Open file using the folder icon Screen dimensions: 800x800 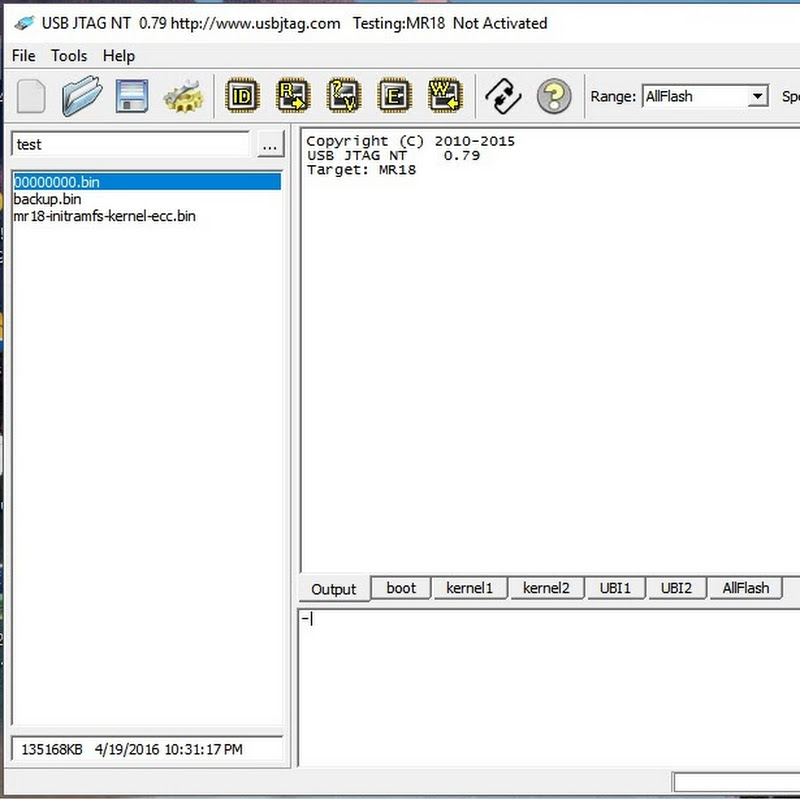point(82,96)
